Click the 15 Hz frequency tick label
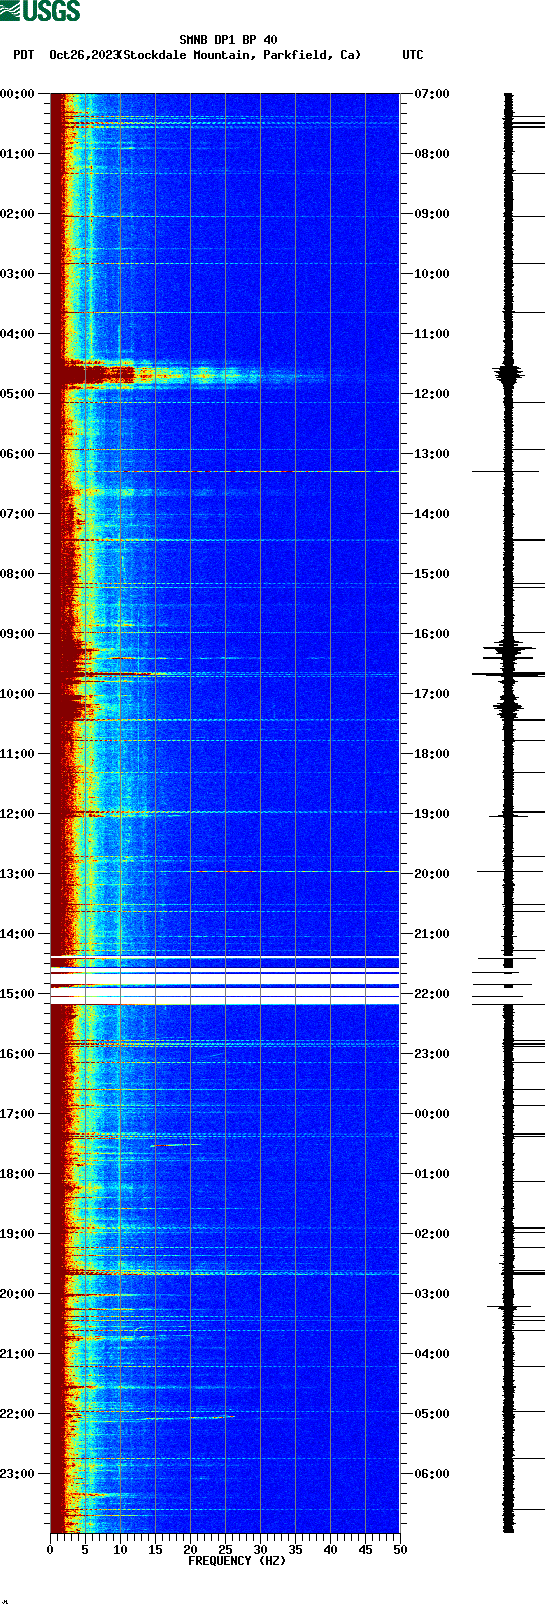 point(155,1550)
